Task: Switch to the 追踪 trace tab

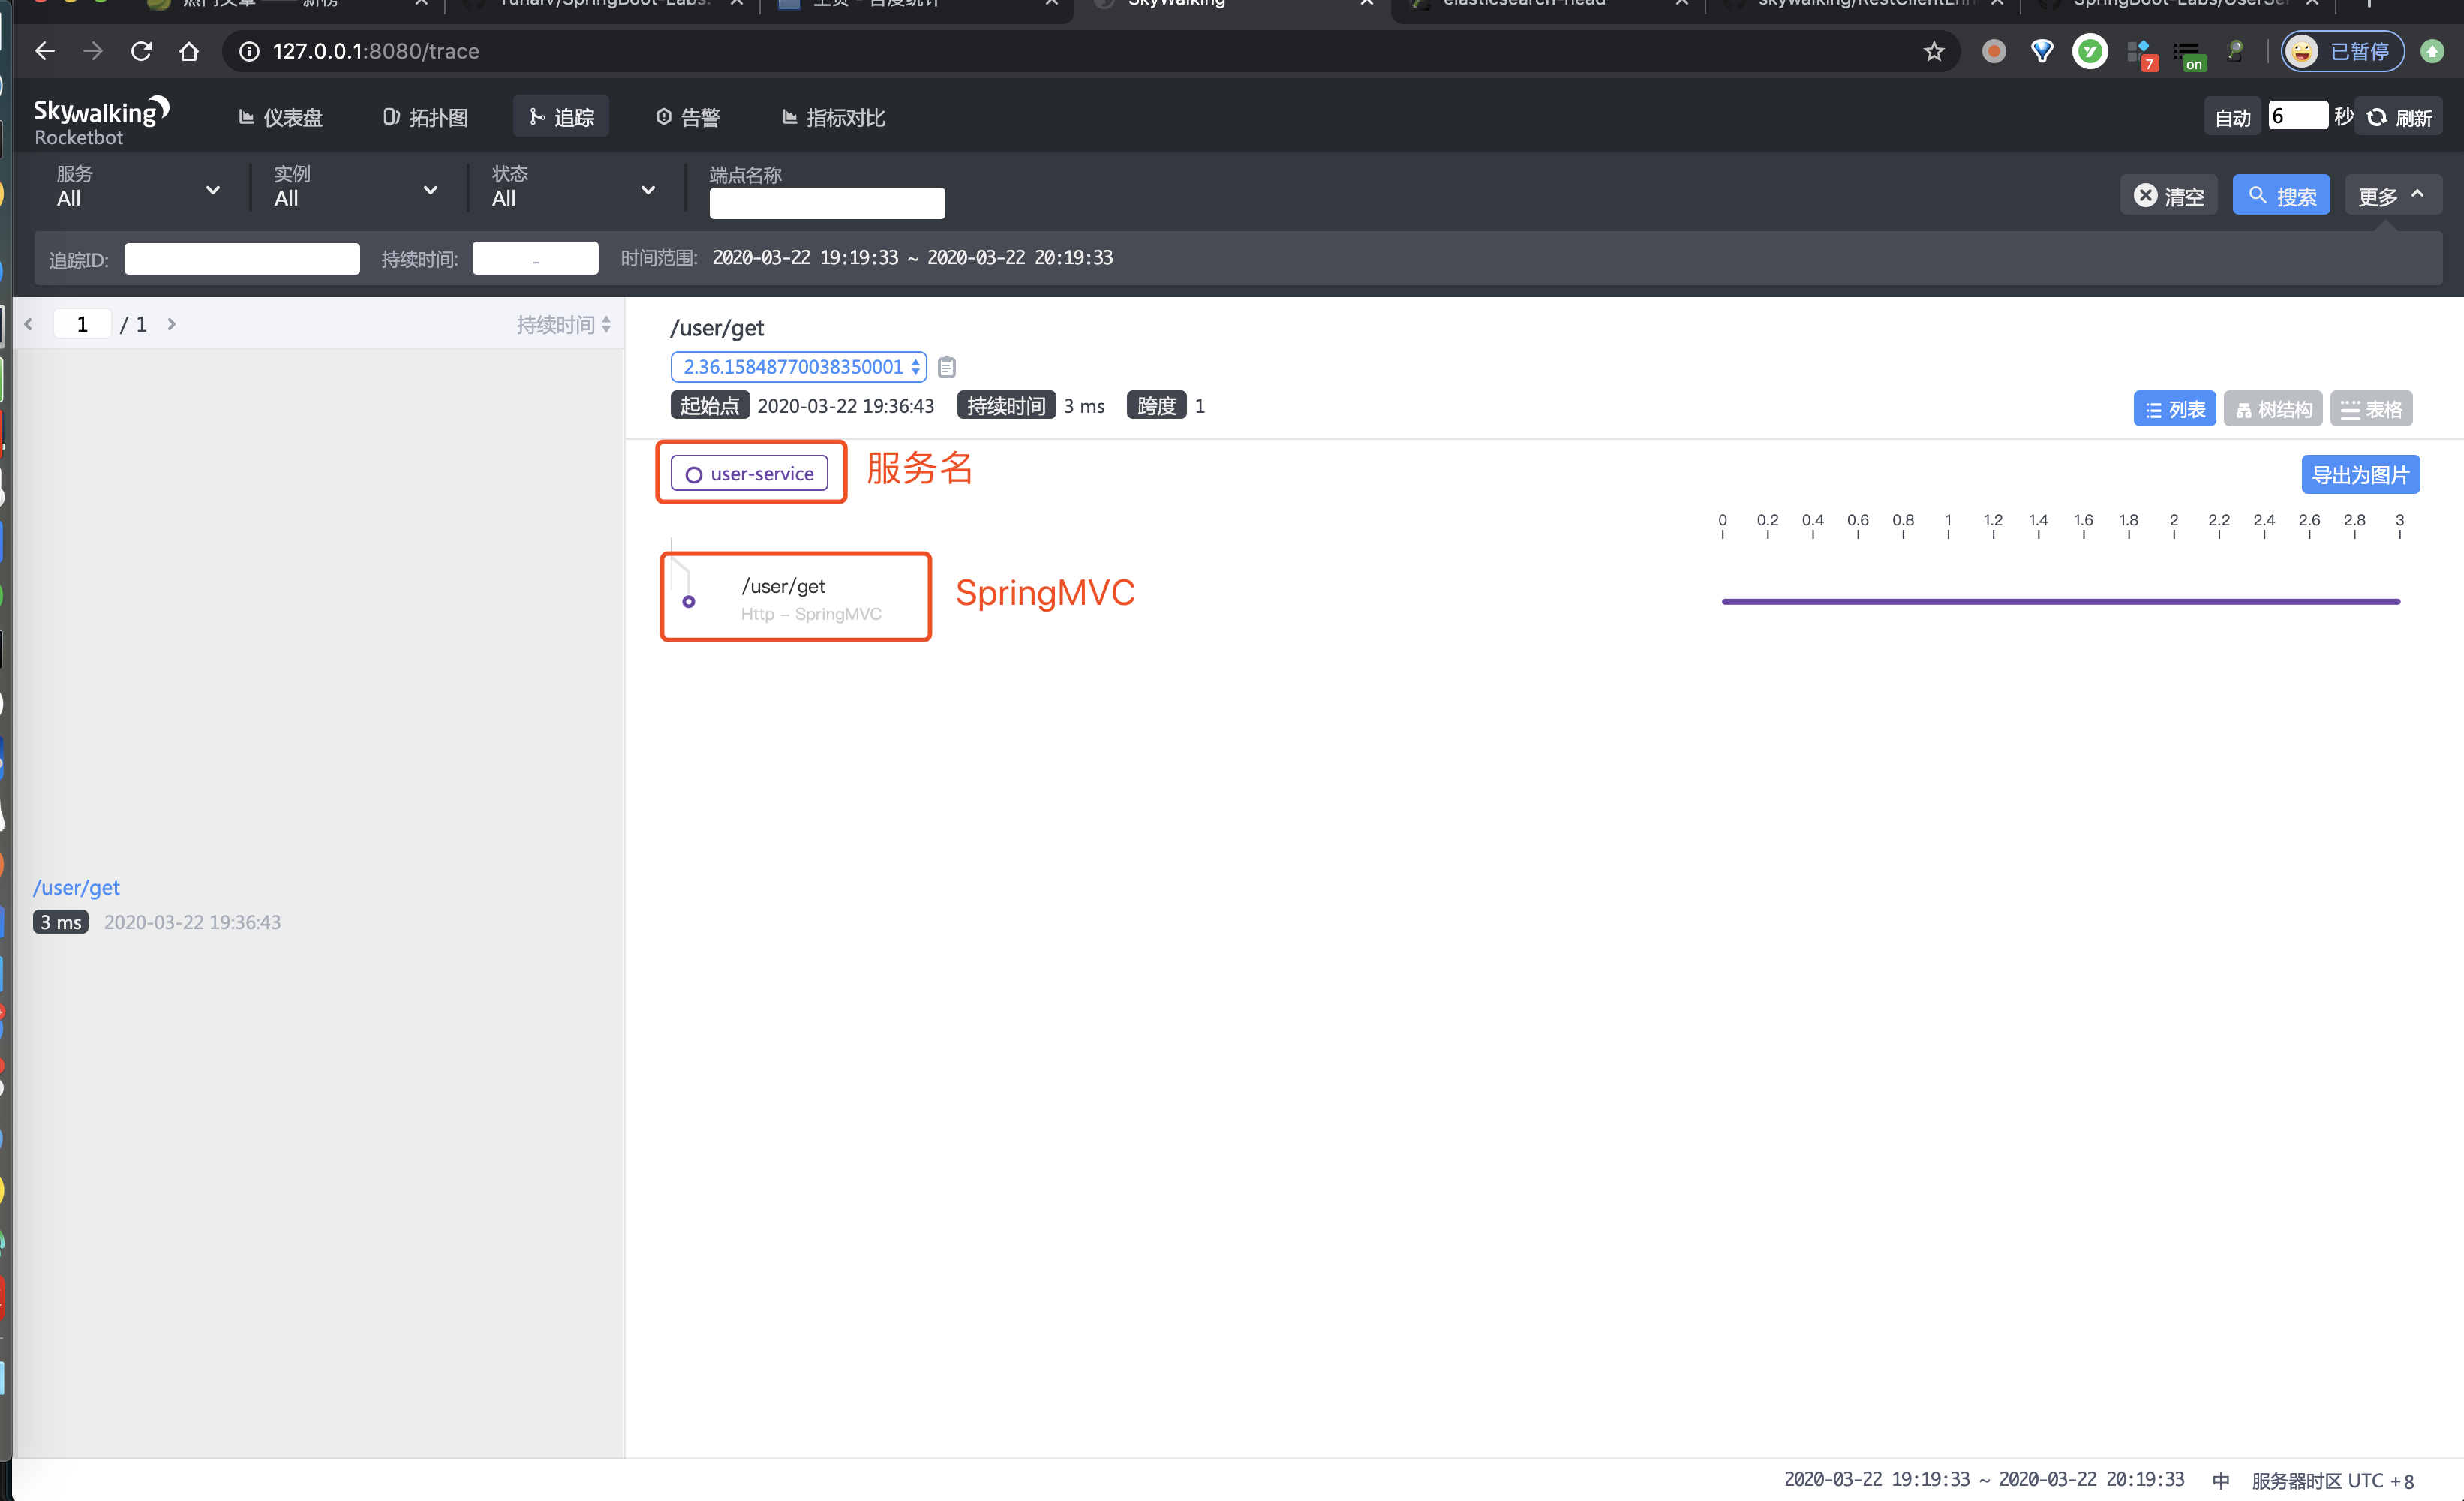Action: pyautogui.click(x=561, y=118)
